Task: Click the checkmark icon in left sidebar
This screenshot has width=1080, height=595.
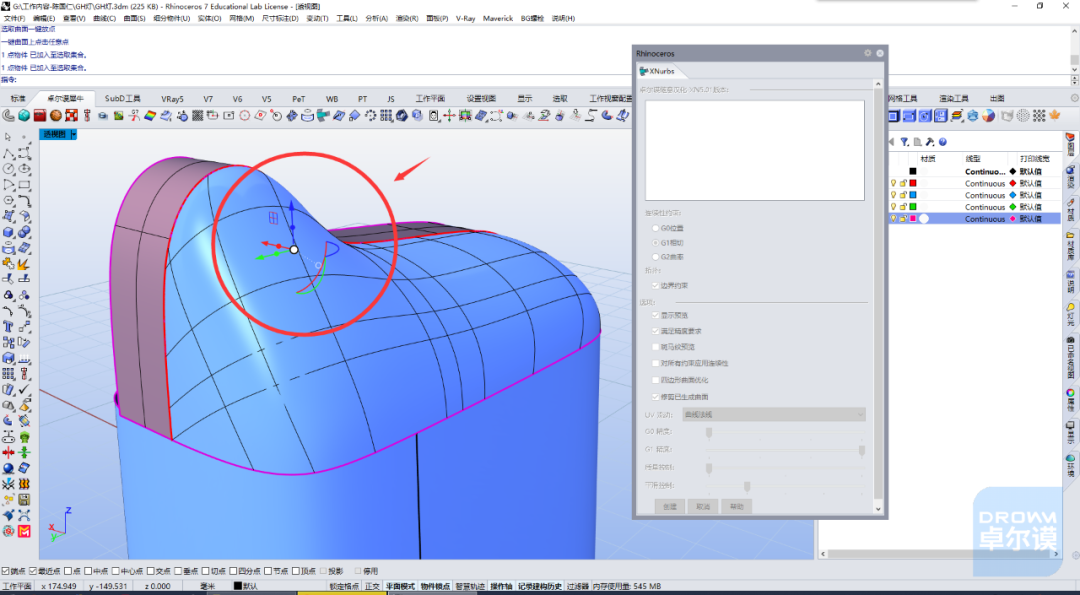Action: pos(24,389)
